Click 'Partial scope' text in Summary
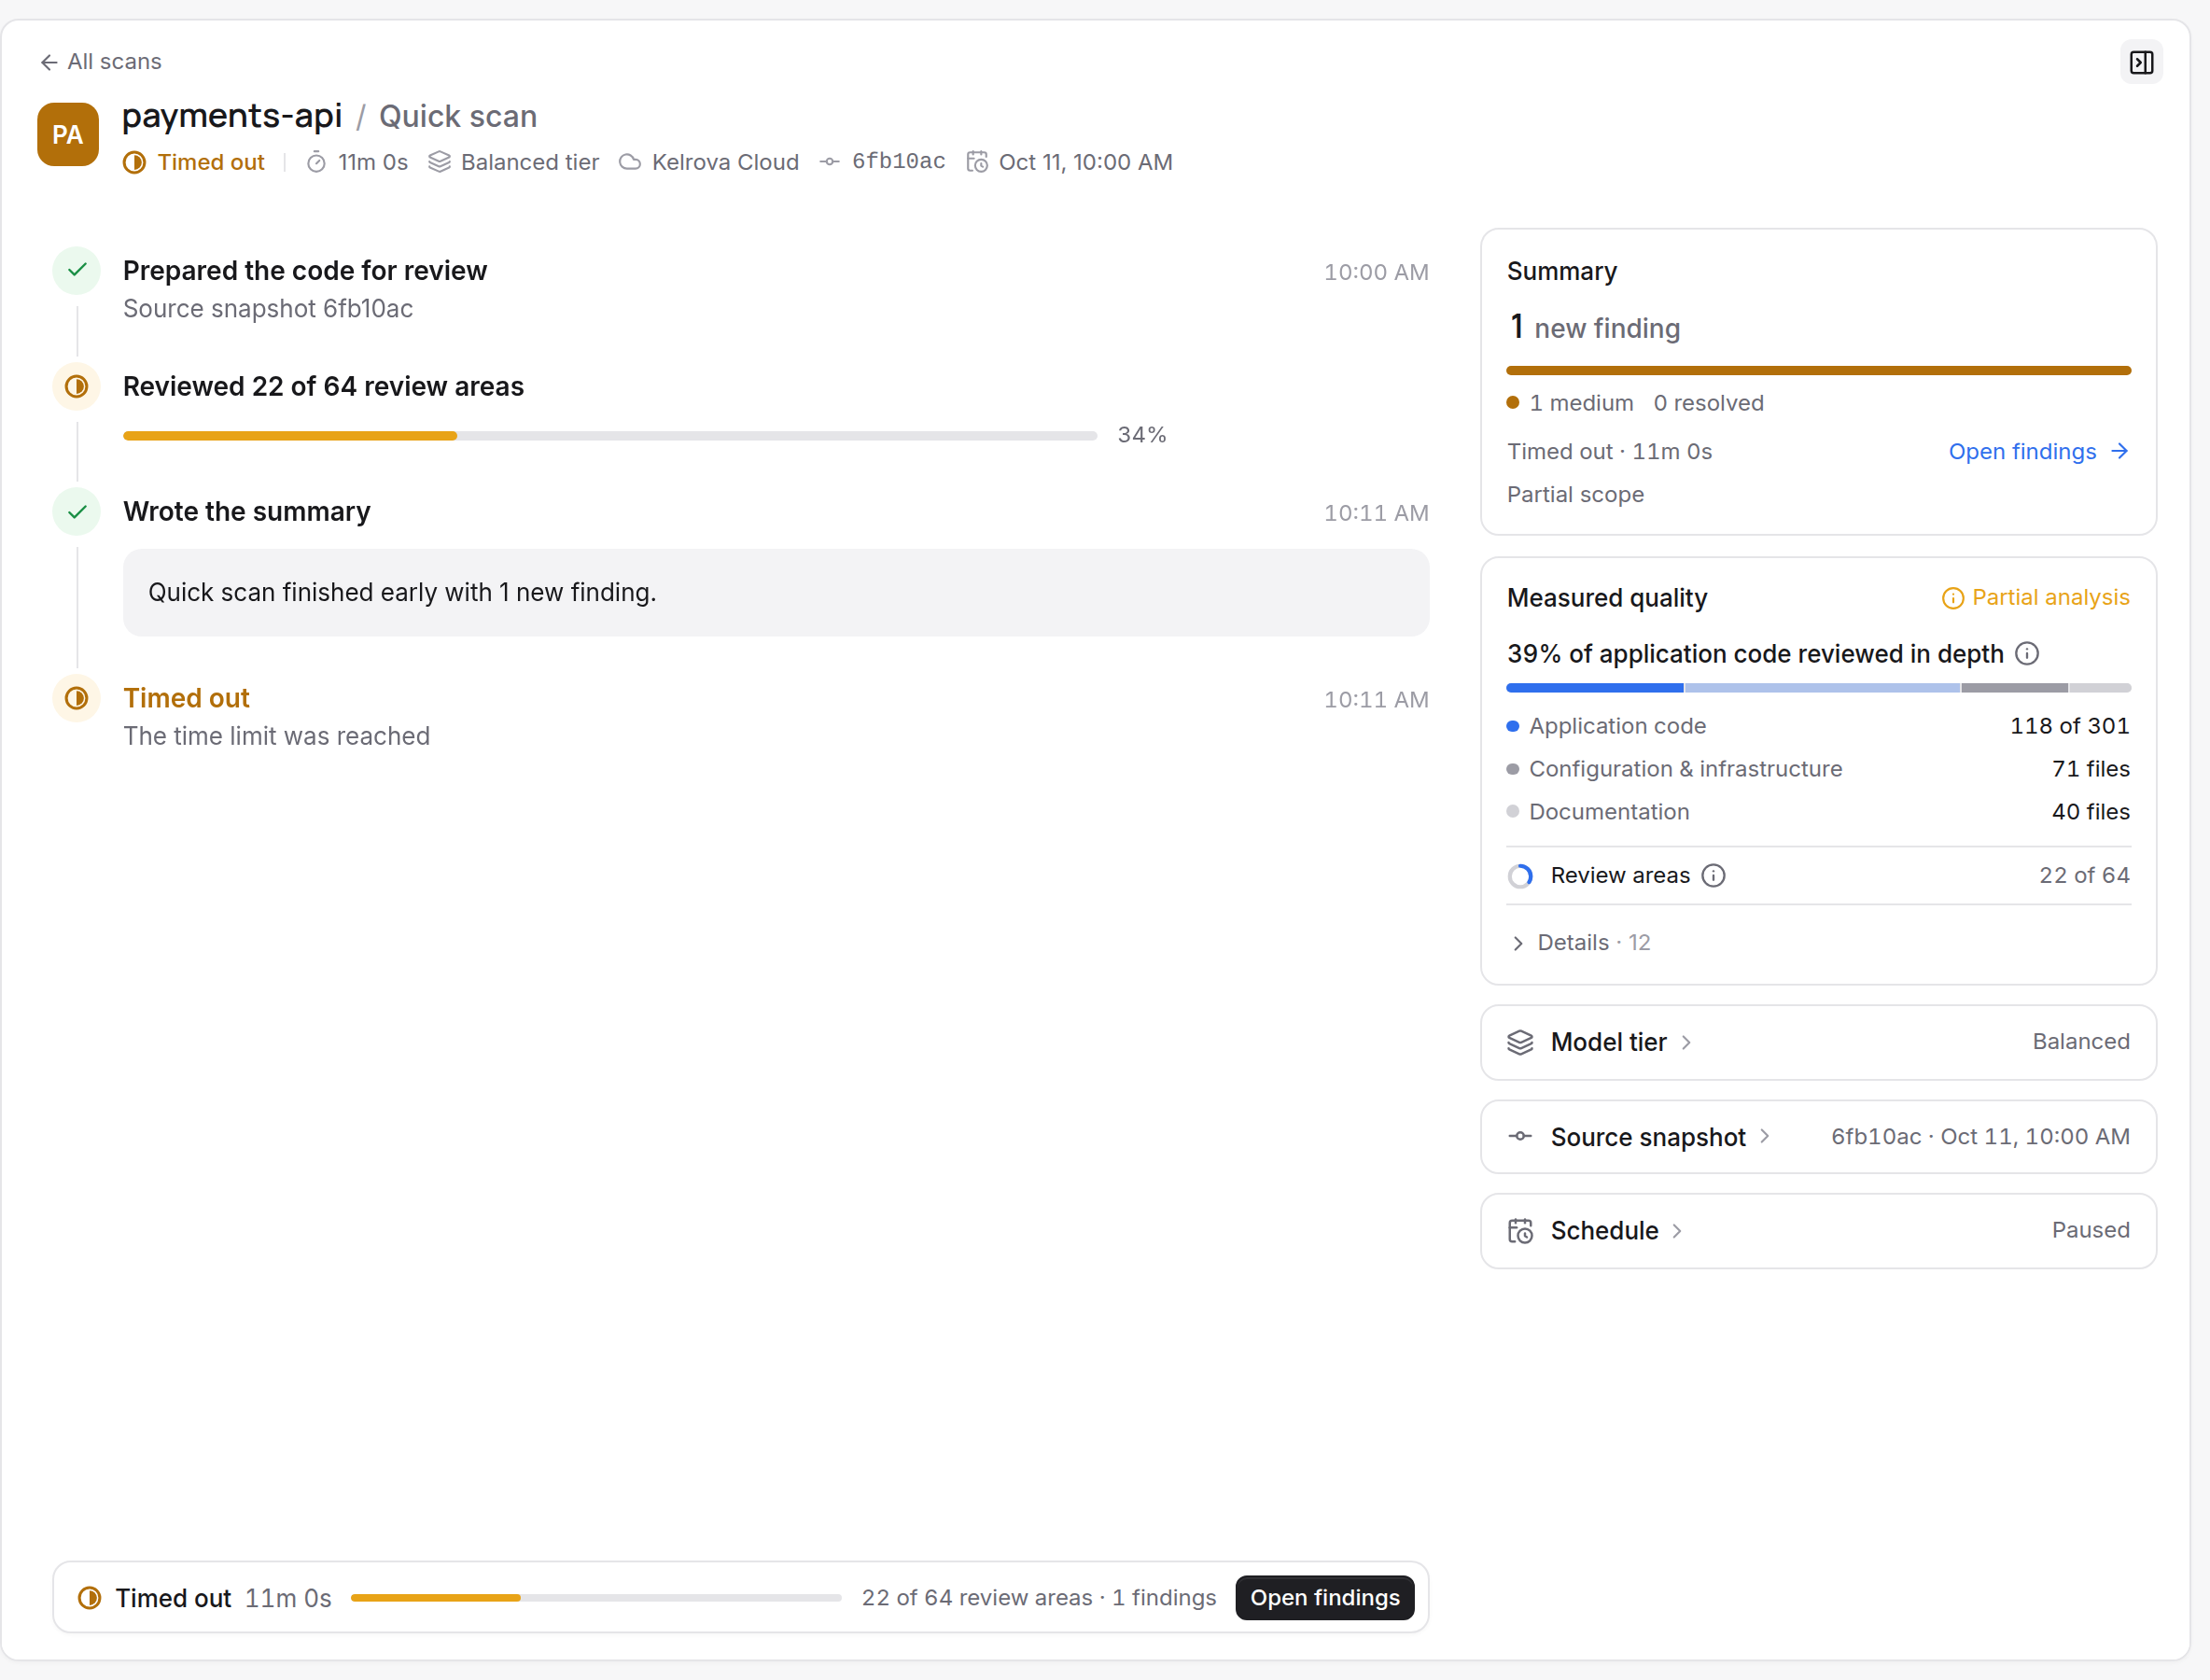Image resolution: width=2210 pixels, height=1680 pixels. point(1576,495)
